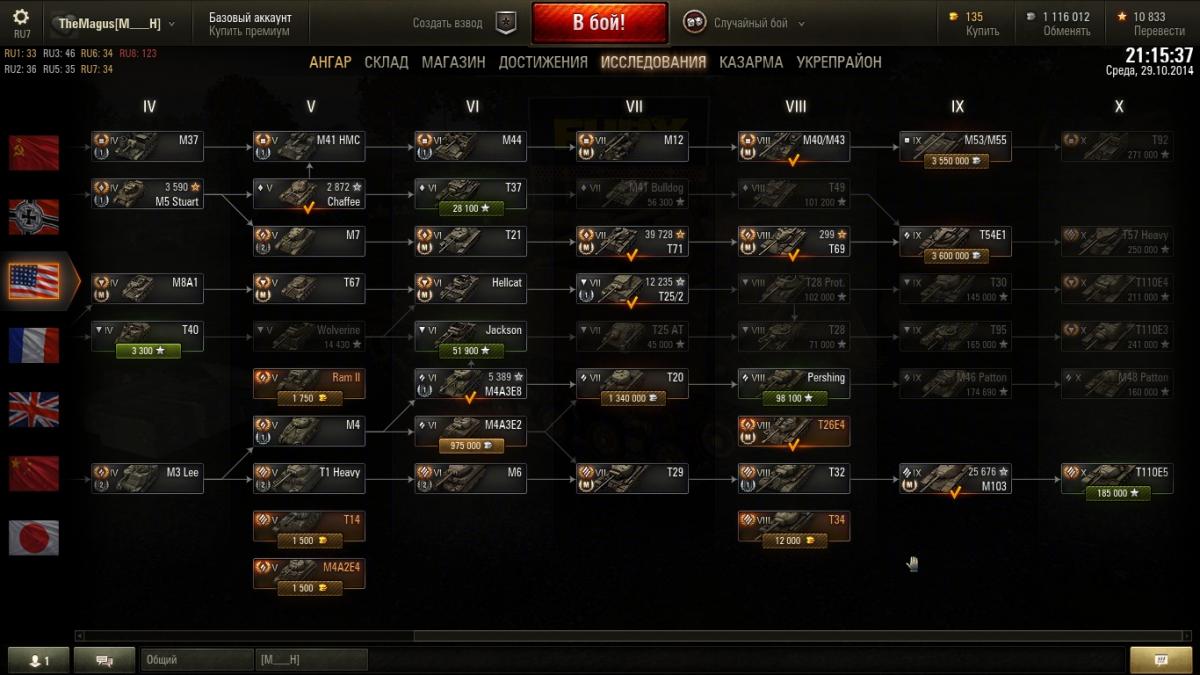Click Купить премиум link
The width and height of the screenshot is (1200, 675).
click(x=249, y=31)
